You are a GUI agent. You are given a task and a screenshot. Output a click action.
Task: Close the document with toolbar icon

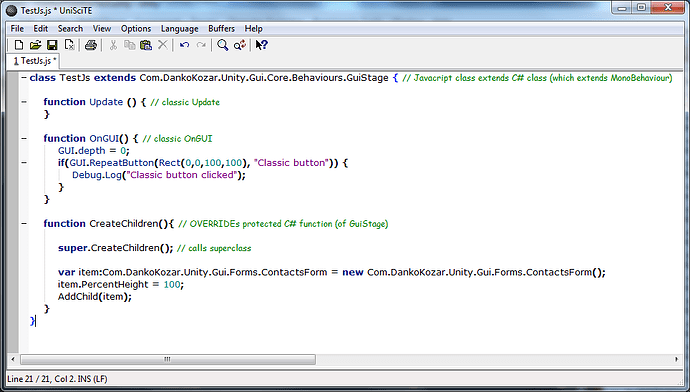(x=69, y=45)
